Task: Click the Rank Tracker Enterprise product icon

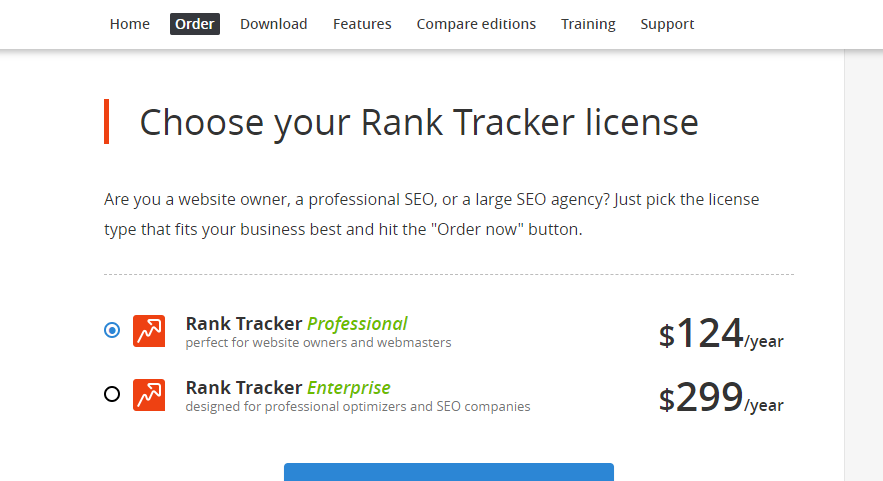Action: tap(149, 395)
